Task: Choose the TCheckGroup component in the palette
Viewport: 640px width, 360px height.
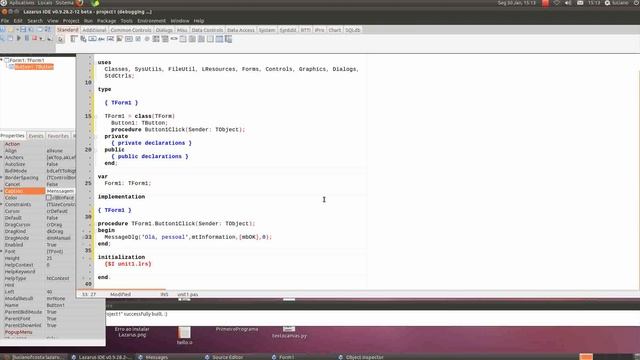Action: [x=201, y=39]
